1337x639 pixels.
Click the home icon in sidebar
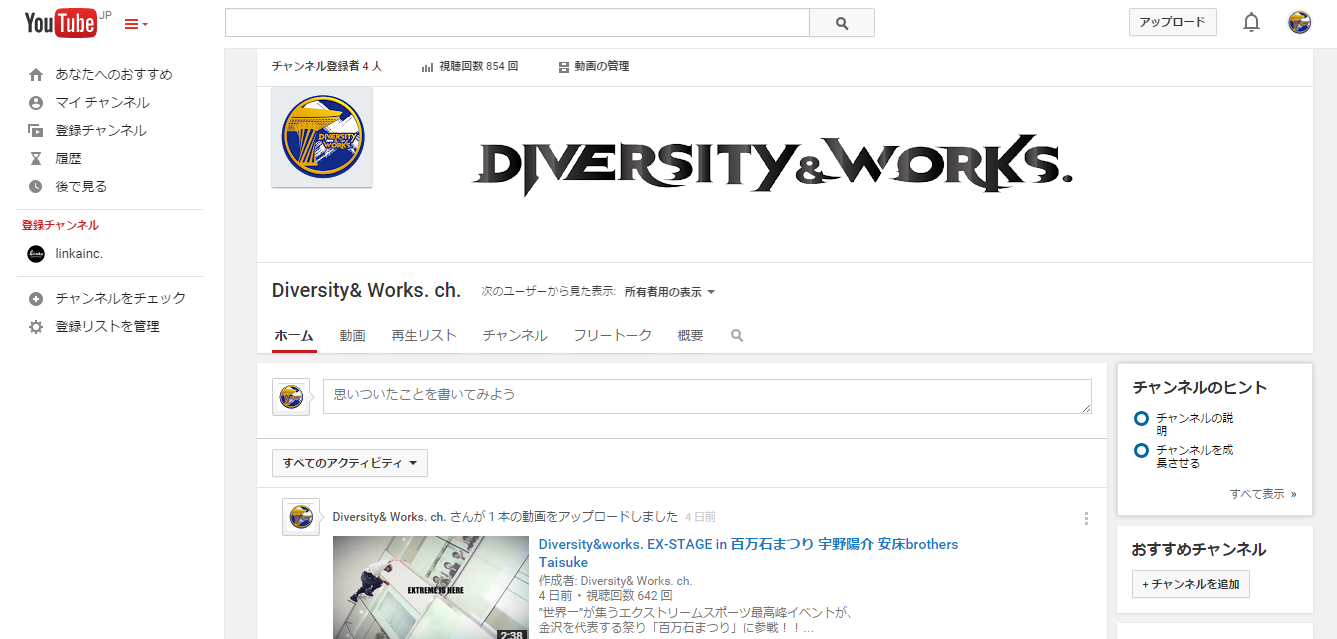pos(36,75)
